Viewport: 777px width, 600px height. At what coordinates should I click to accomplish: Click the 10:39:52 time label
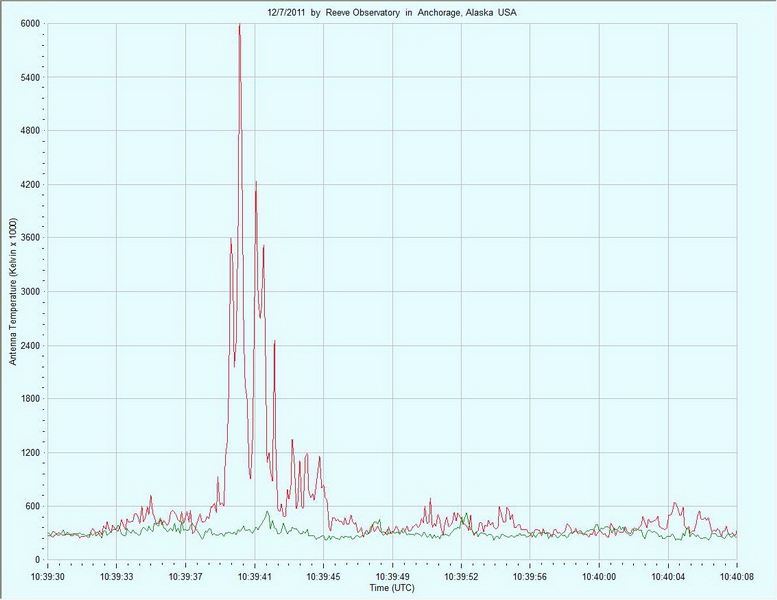[x=461, y=577]
